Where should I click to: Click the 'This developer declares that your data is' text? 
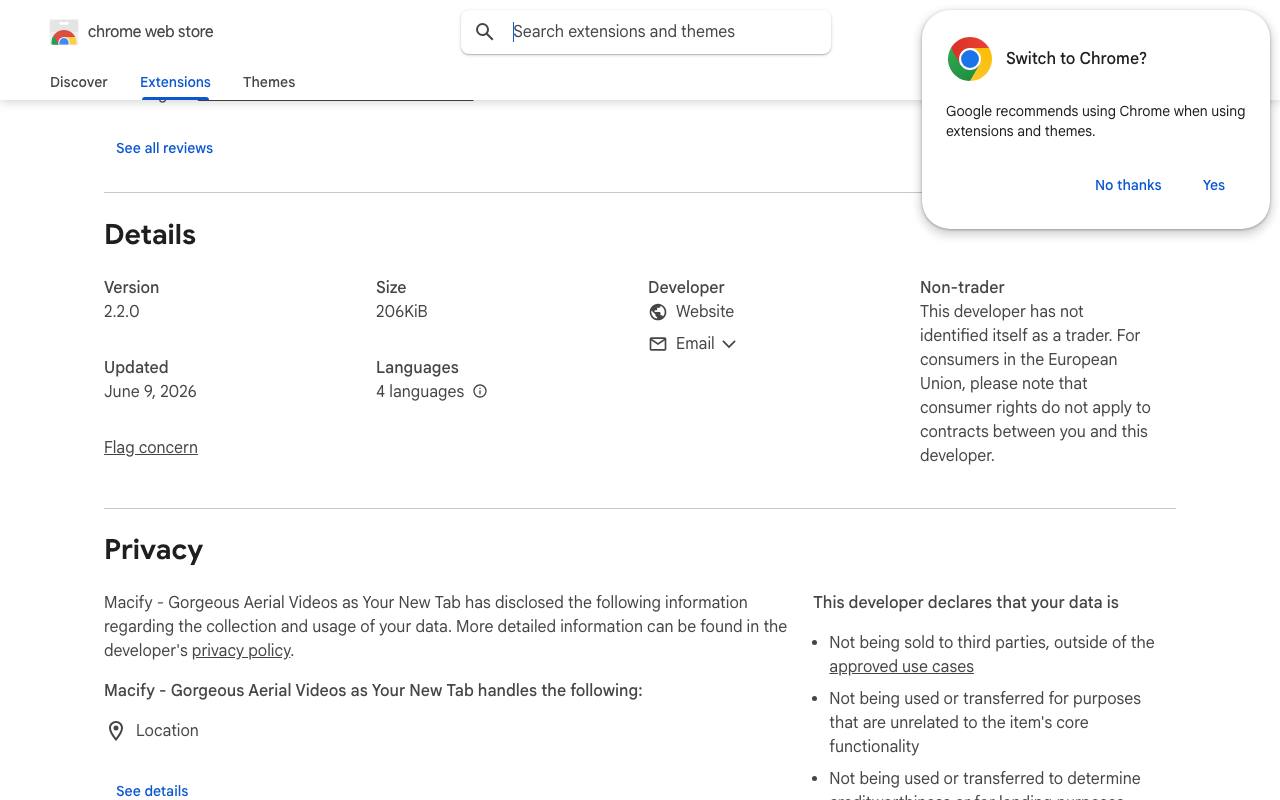[966, 603]
